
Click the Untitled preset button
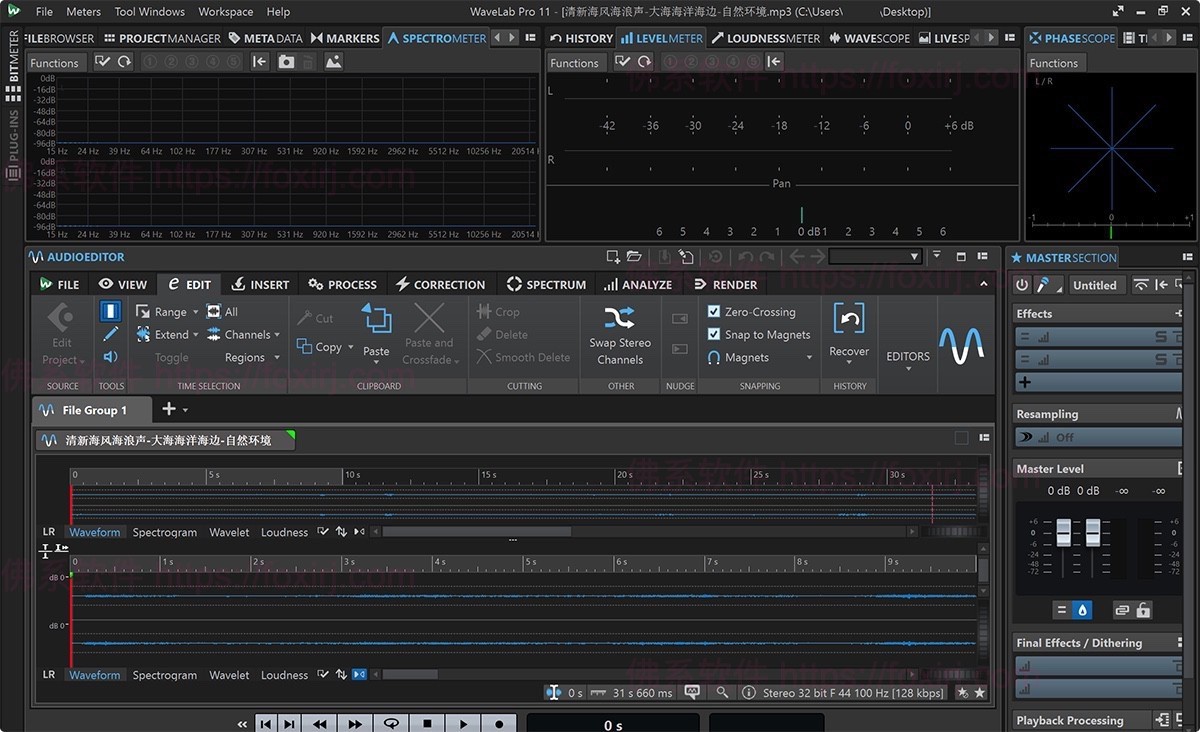click(1096, 284)
